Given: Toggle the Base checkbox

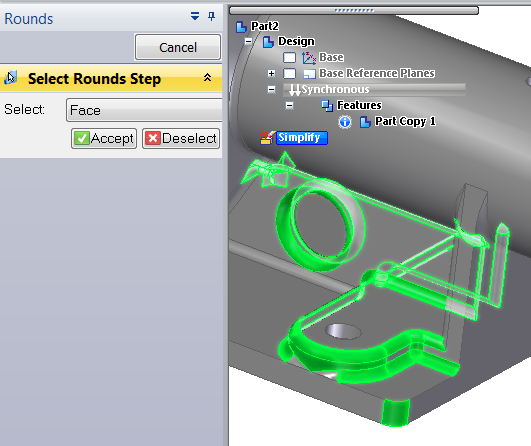Looking at the screenshot, I should pyautogui.click(x=289, y=58).
